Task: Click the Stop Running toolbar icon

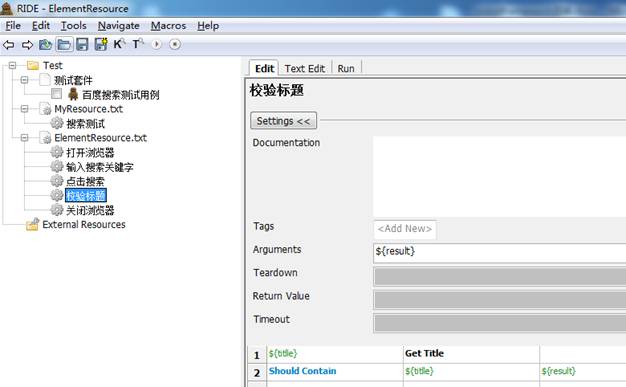Action: click(x=175, y=44)
